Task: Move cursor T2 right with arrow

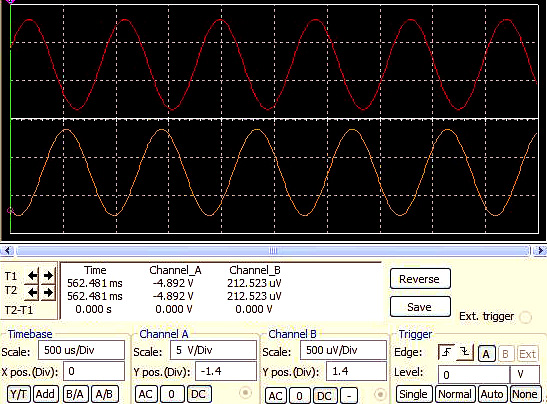Action: tap(48, 292)
